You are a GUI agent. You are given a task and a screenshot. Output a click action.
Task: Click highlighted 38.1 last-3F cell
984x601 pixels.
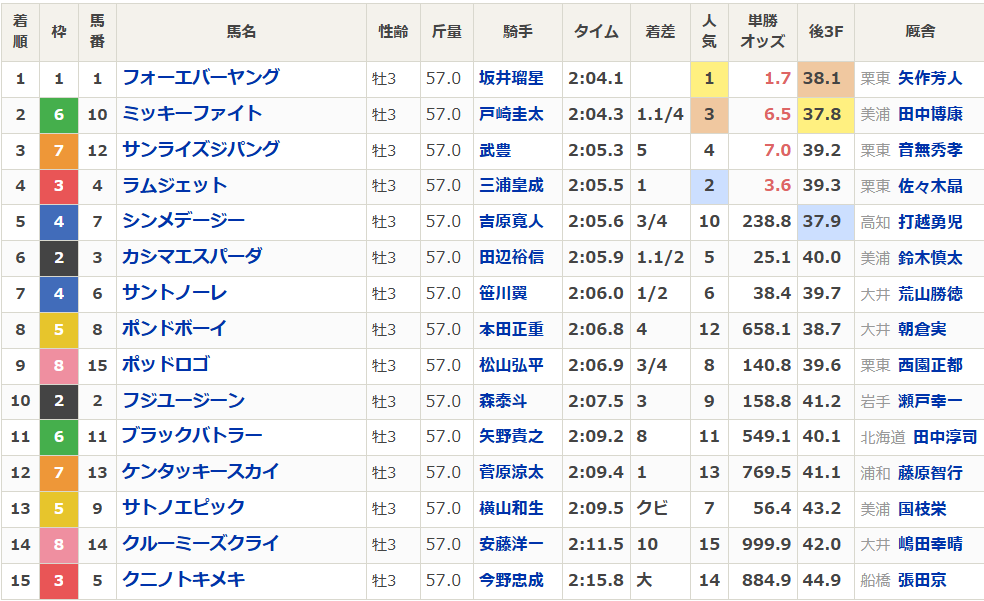pyautogui.click(x=826, y=79)
